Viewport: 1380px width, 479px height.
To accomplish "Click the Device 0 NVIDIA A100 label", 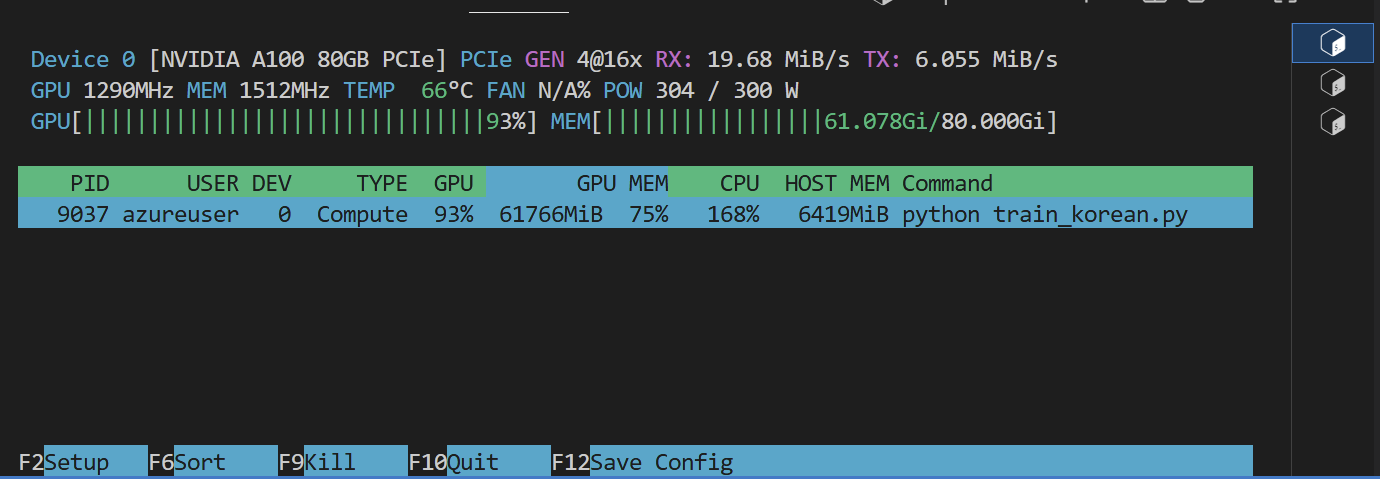I will pos(240,60).
